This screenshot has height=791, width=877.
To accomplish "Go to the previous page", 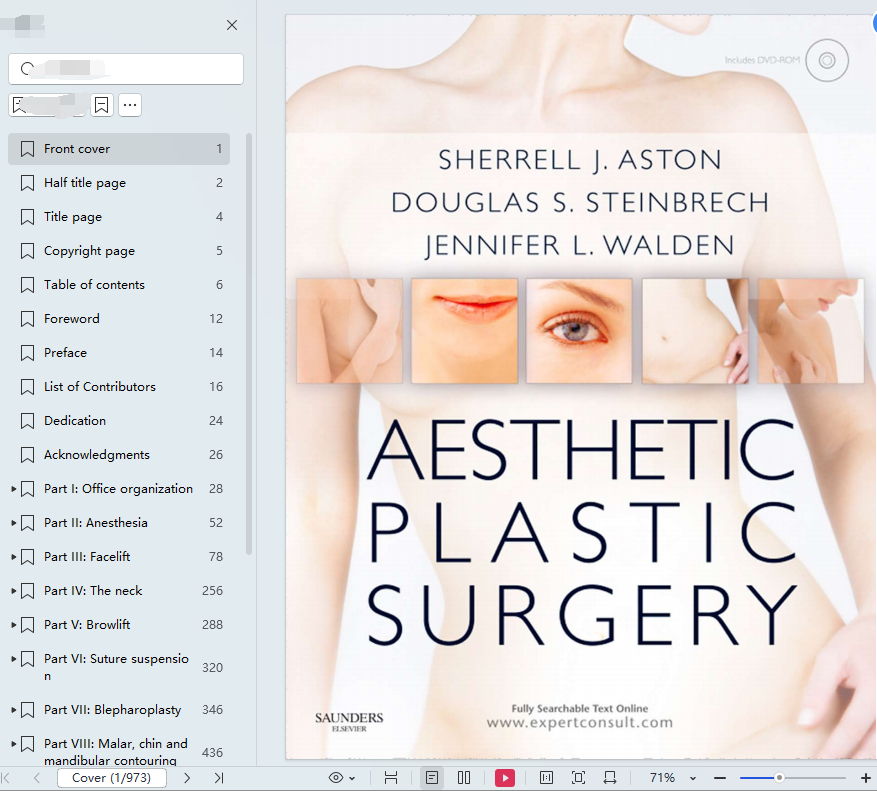I will (x=37, y=778).
